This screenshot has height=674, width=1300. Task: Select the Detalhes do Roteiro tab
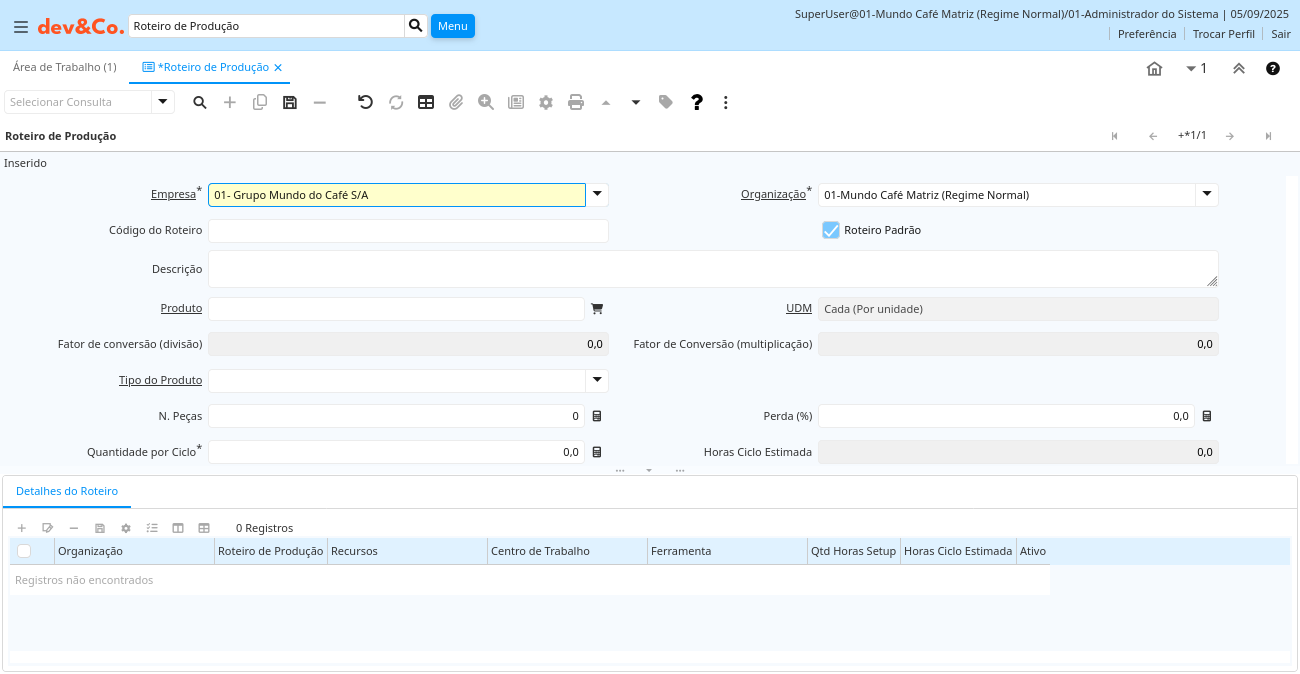(67, 491)
